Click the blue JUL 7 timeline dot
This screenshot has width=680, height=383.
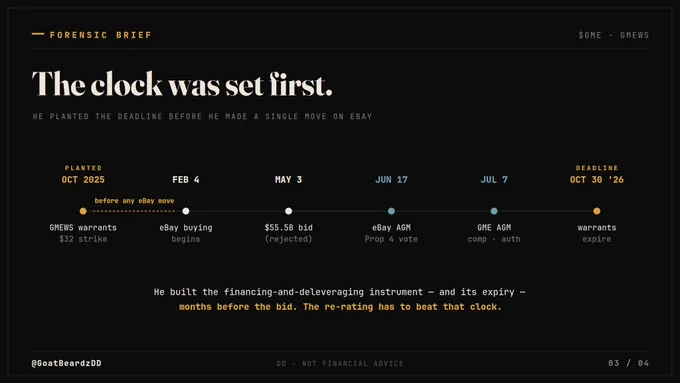(494, 211)
